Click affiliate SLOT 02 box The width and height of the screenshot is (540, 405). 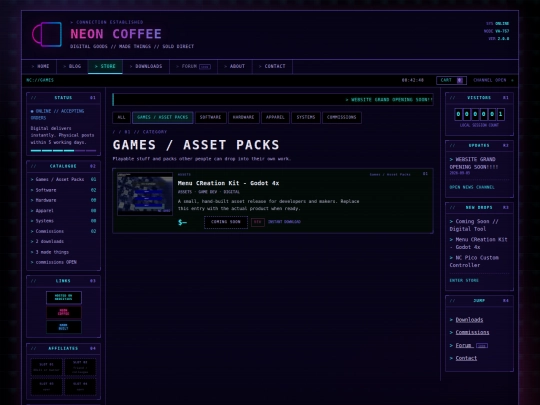80,367
